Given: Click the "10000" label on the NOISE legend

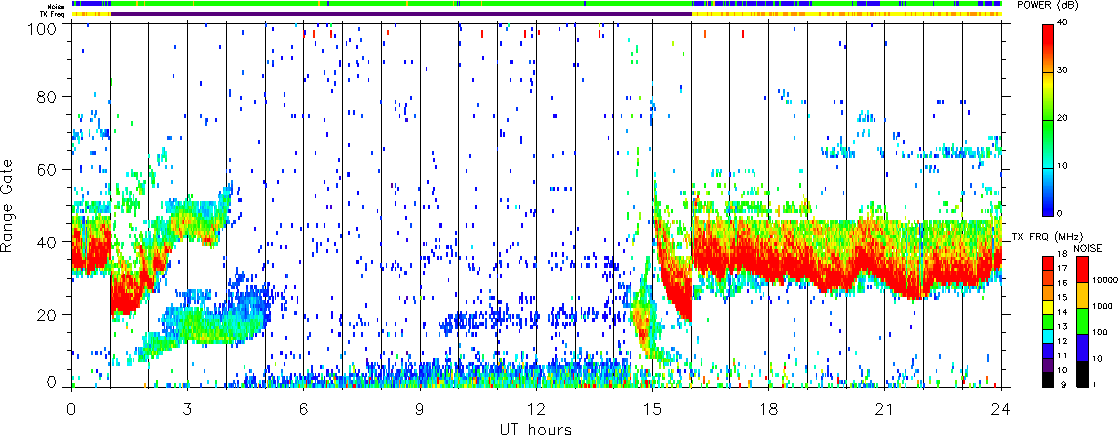Looking at the screenshot, I should coord(1104,280).
